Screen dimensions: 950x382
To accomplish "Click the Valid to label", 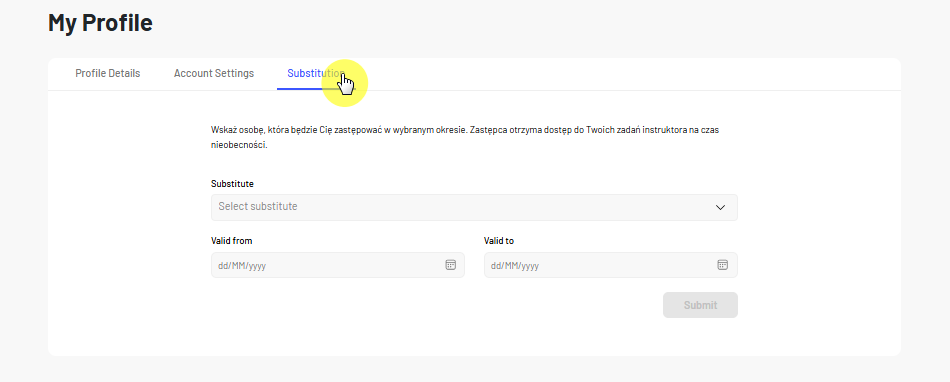I will [x=499, y=241].
